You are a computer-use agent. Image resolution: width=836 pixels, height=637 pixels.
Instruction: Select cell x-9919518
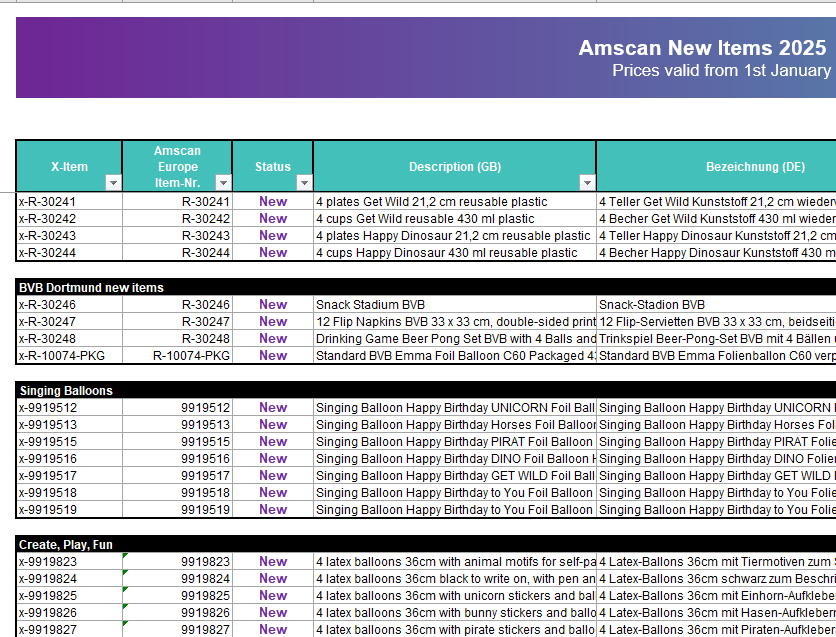coord(69,493)
